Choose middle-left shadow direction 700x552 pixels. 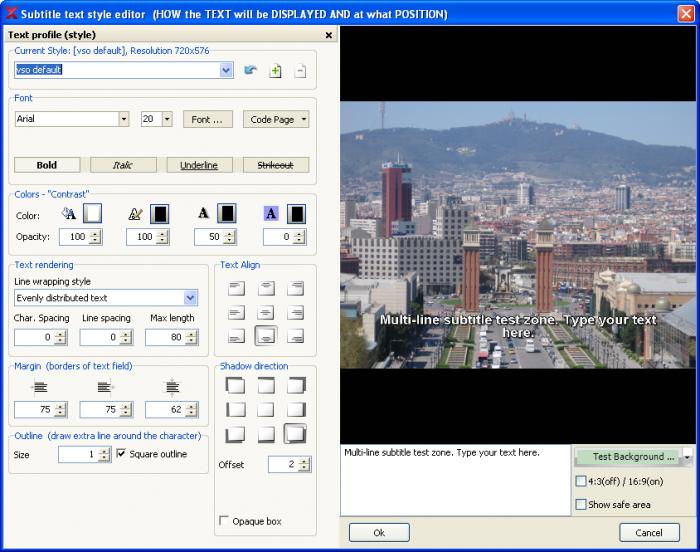point(236,410)
